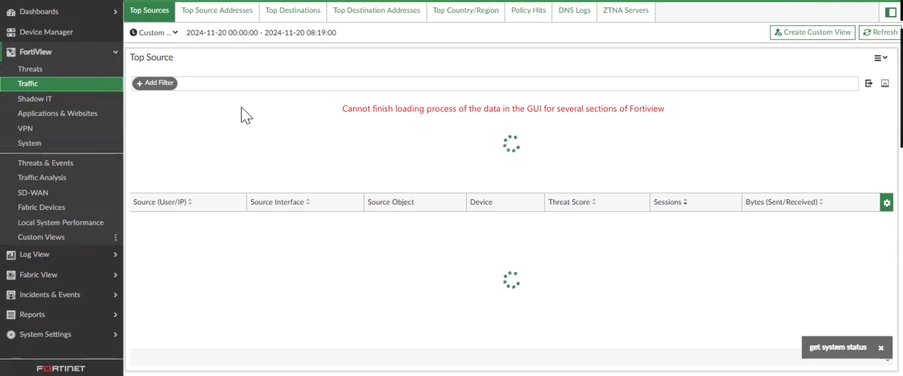Viewport: 903px width, 376px height.
Task: Collapse the FortiView menu section
Action: click(116, 52)
